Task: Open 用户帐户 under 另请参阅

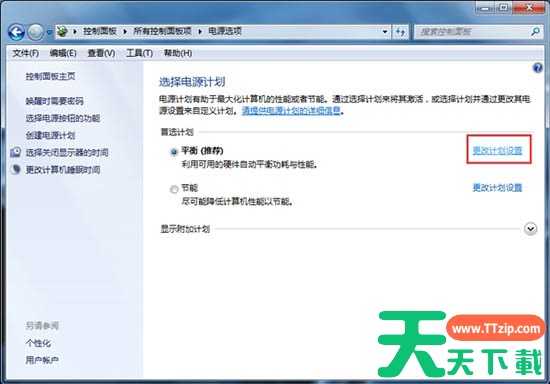Action: pyautogui.click(x=42, y=360)
